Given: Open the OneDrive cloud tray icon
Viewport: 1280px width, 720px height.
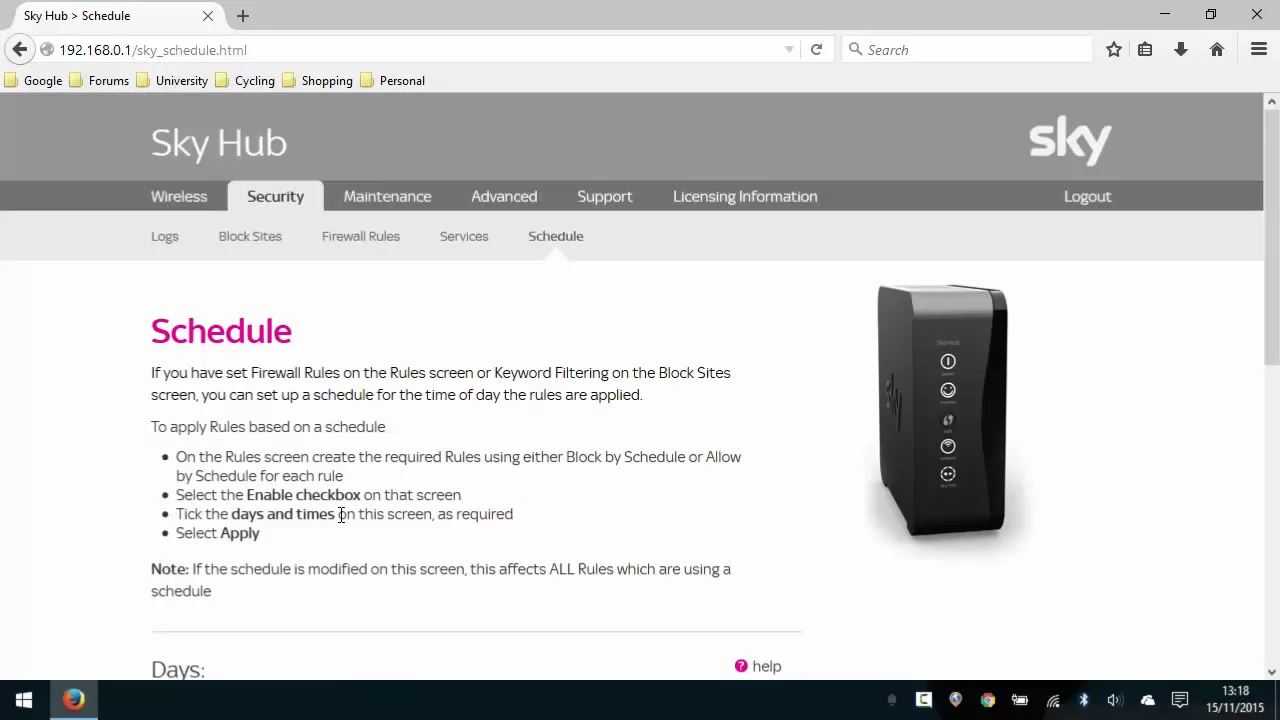Looking at the screenshot, I should click(1147, 700).
